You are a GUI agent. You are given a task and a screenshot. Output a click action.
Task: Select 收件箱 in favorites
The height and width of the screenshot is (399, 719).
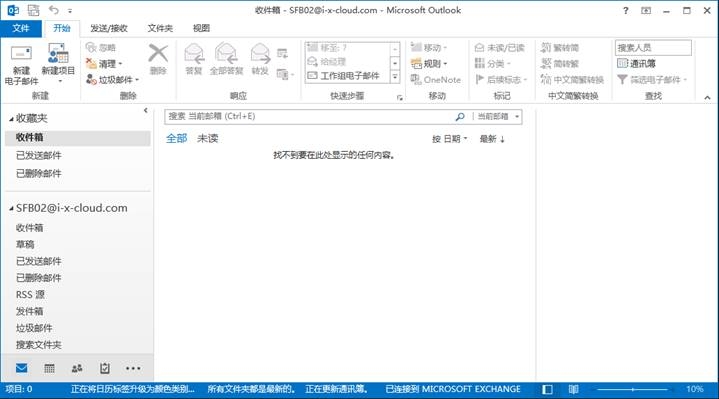(x=77, y=137)
